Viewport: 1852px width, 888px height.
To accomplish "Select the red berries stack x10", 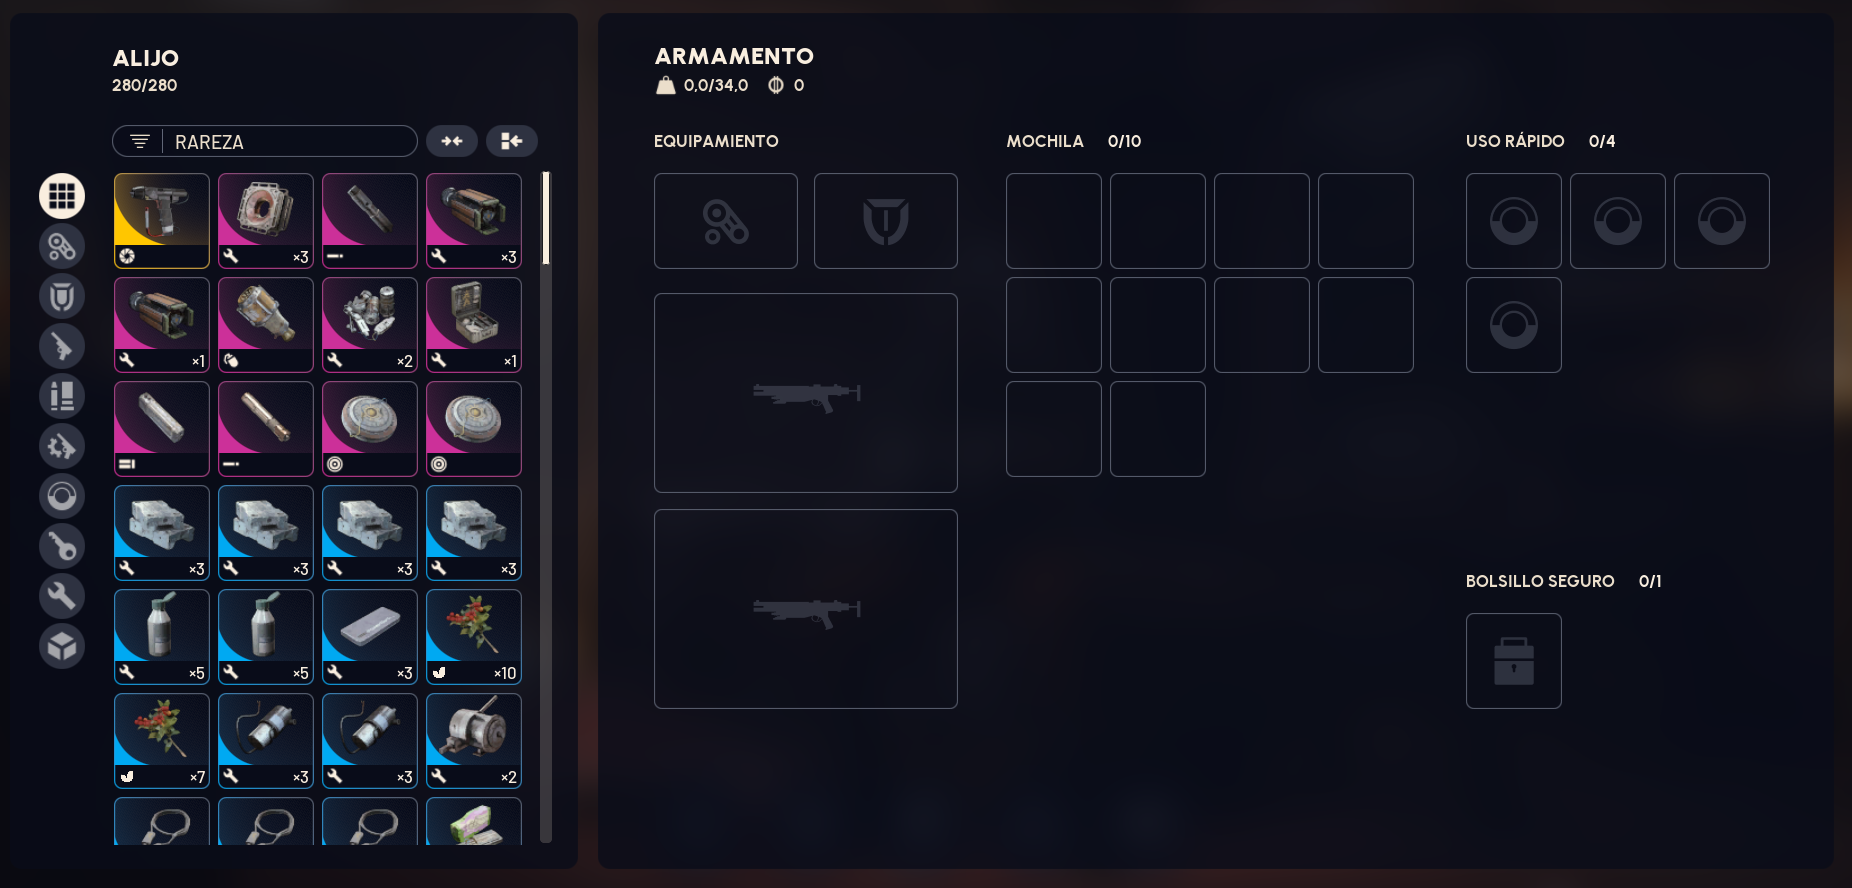I will (x=474, y=637).
